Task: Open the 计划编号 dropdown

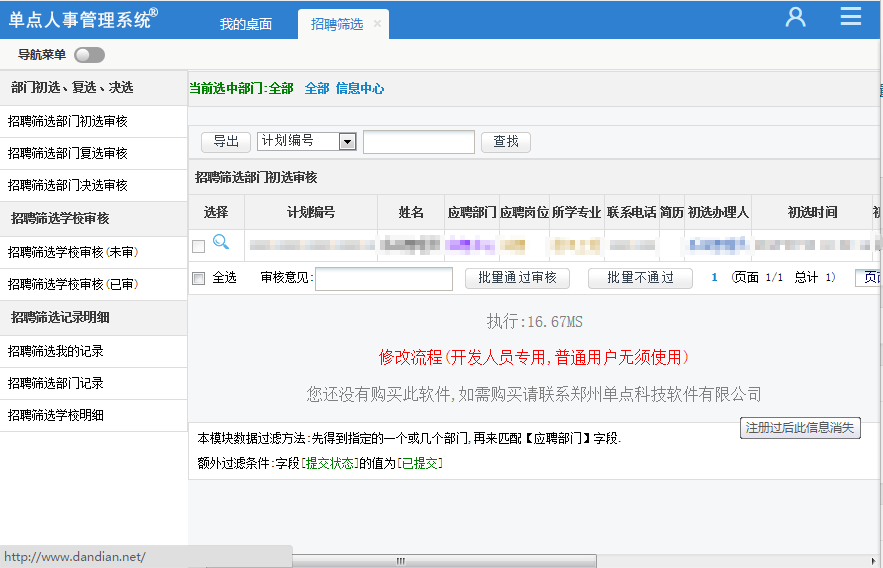Action: [307, 141]
